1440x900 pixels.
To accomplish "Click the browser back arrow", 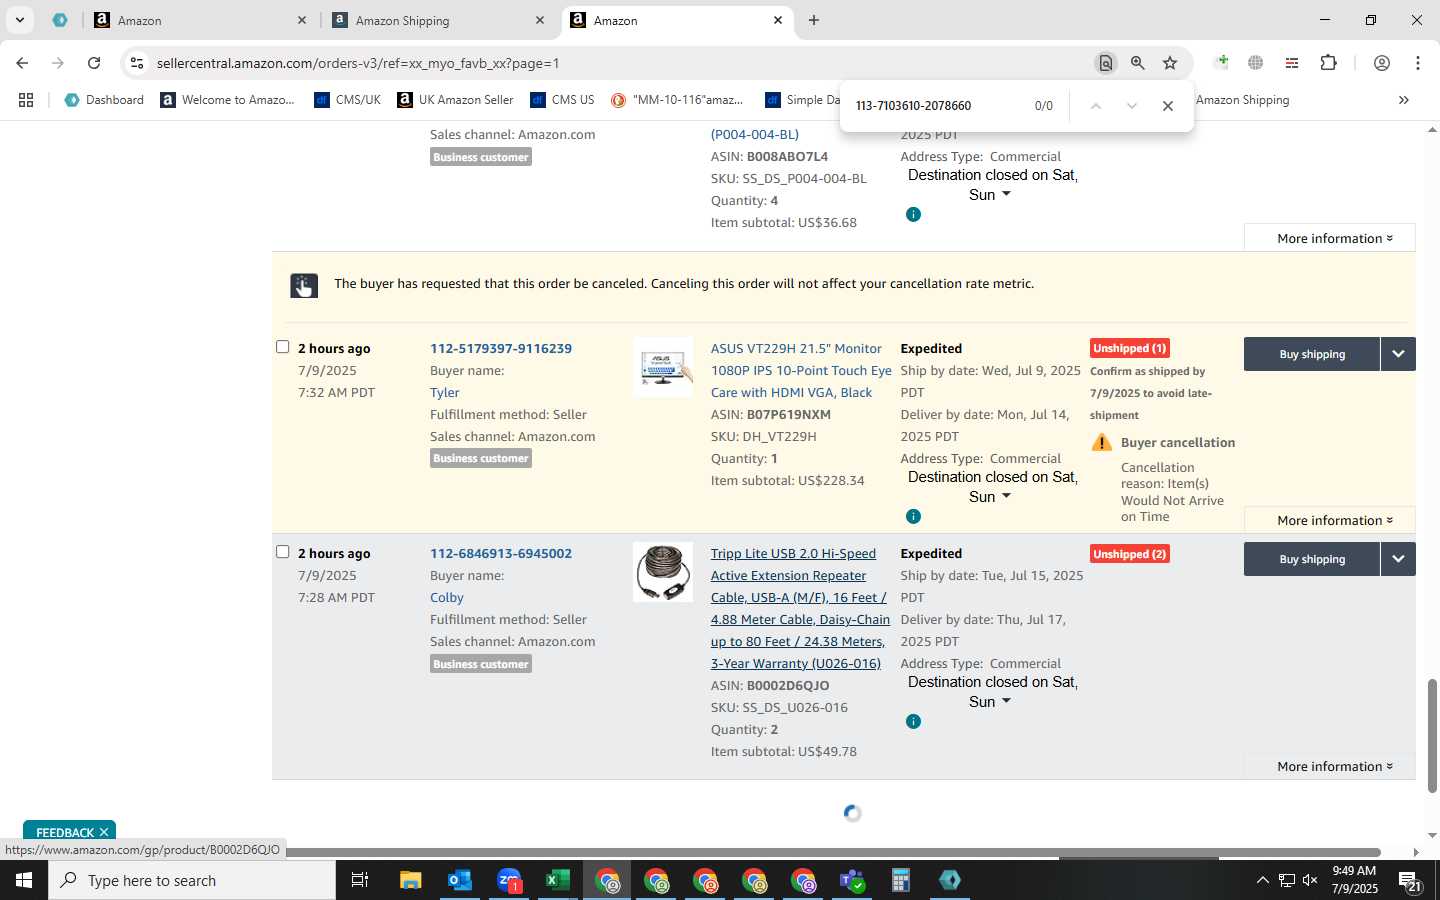I will pos(22,63).
